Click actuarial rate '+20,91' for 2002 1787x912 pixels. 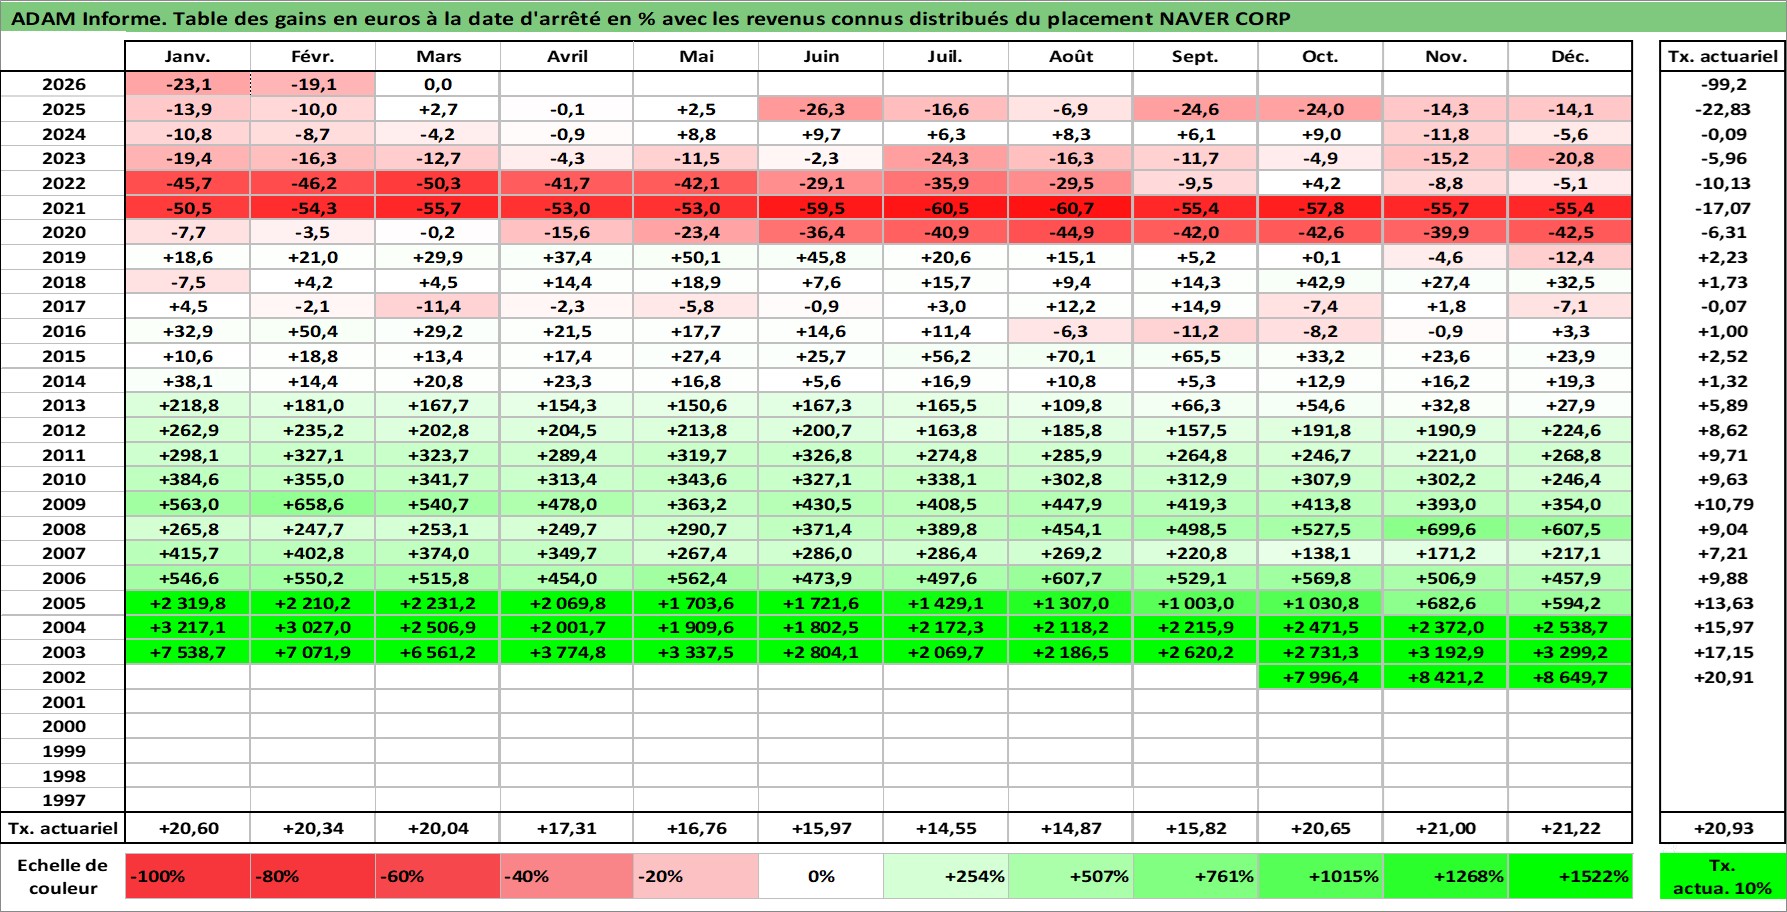[1722, 677]
